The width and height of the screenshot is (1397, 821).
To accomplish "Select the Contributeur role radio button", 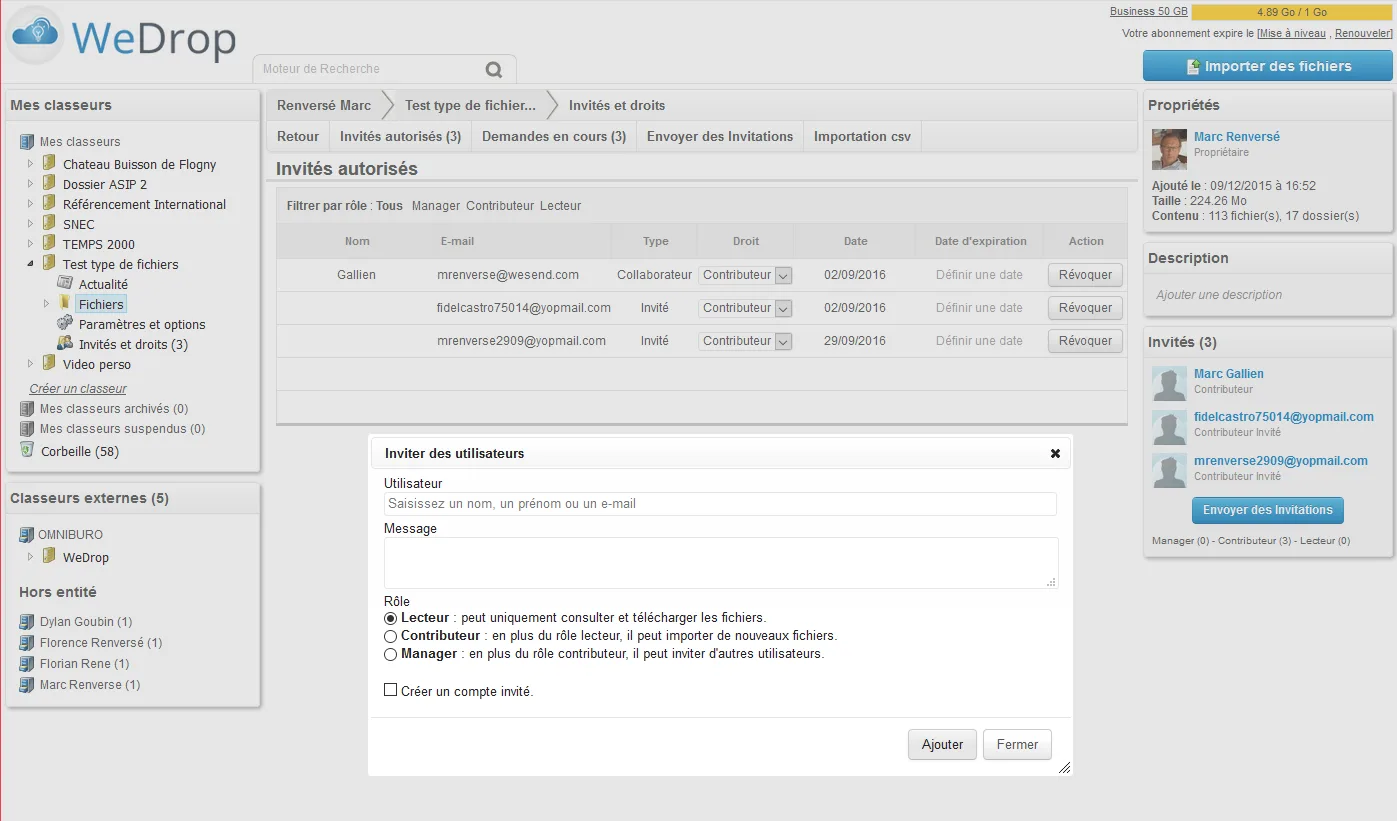I will click(x=391, y=636).
